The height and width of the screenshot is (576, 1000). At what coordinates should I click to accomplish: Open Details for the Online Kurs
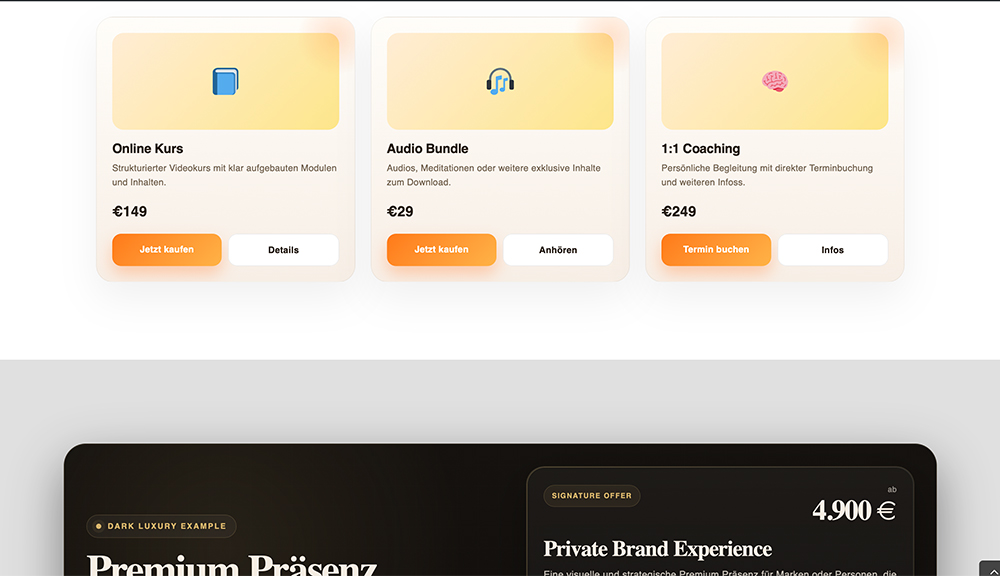(x=283, y=250)
